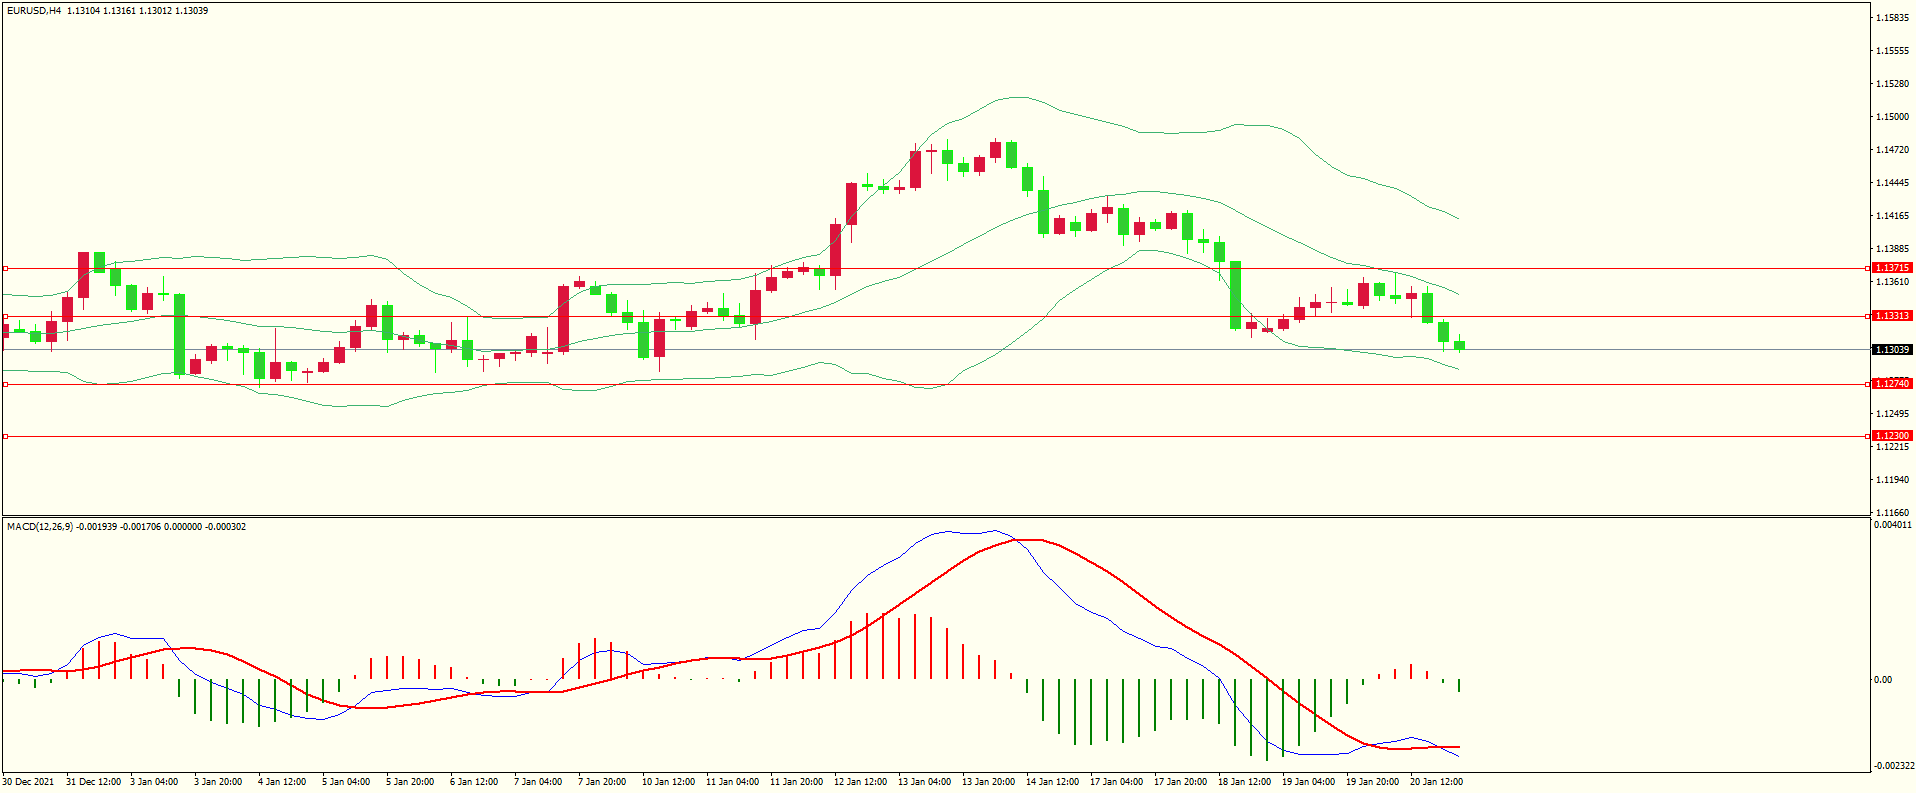
Task: Click the 0.004011 value on MACD scale
Action: coord(1892,525)
